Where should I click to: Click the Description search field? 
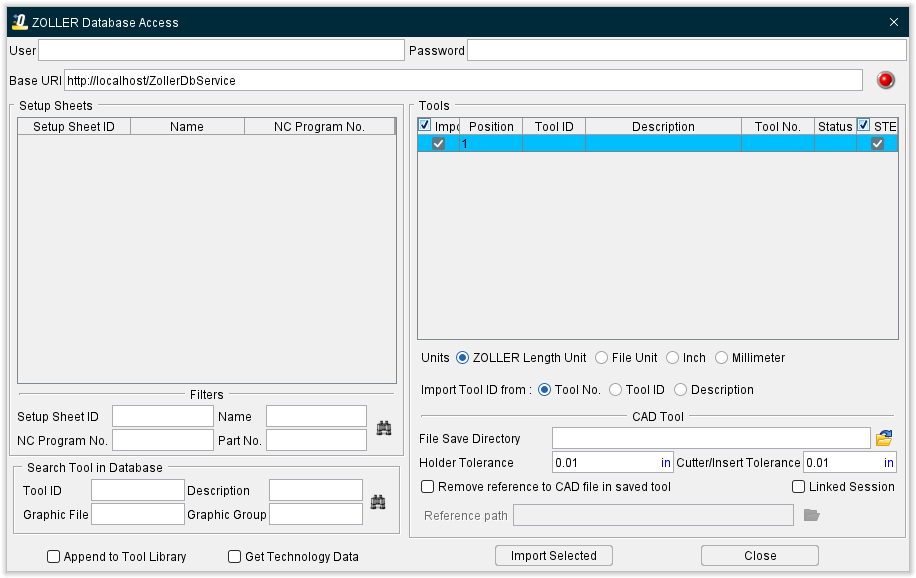point(316,490)
